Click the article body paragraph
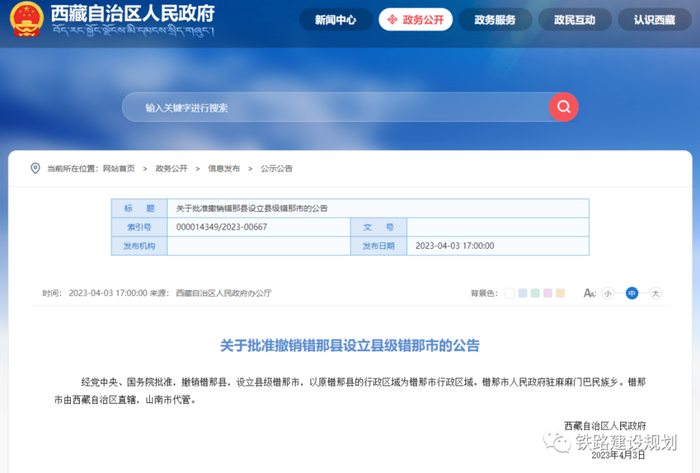The height and width of the screenshot is (473, 700). 350,391
